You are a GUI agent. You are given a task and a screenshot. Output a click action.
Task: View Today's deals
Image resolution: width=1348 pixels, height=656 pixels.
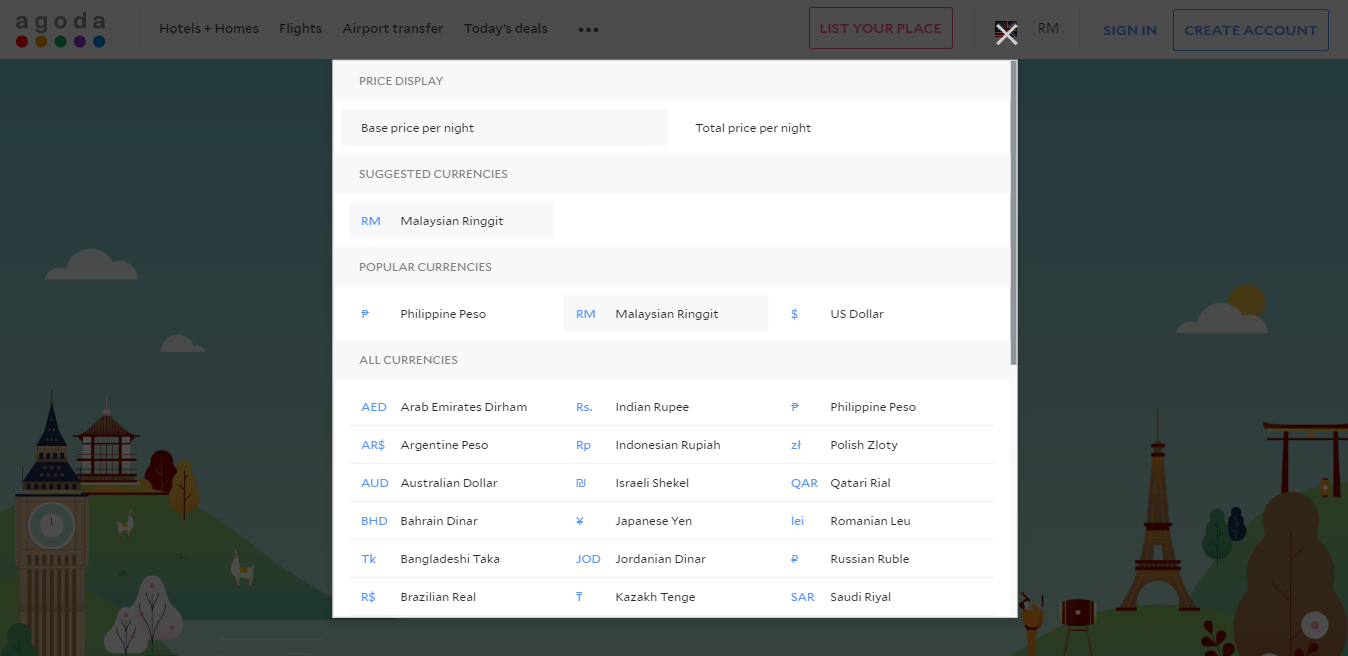pos(505,29)
